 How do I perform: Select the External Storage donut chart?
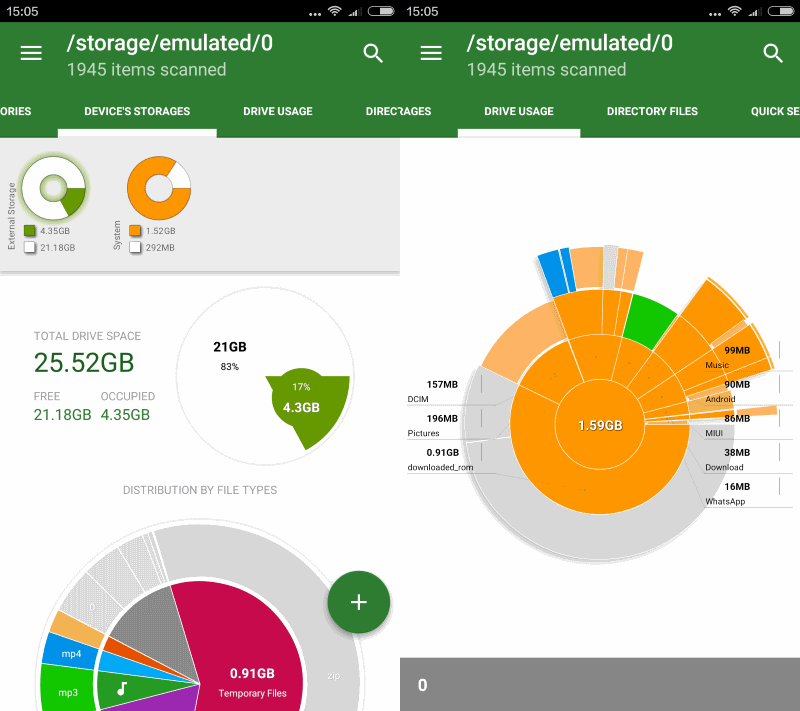point(54,188)
